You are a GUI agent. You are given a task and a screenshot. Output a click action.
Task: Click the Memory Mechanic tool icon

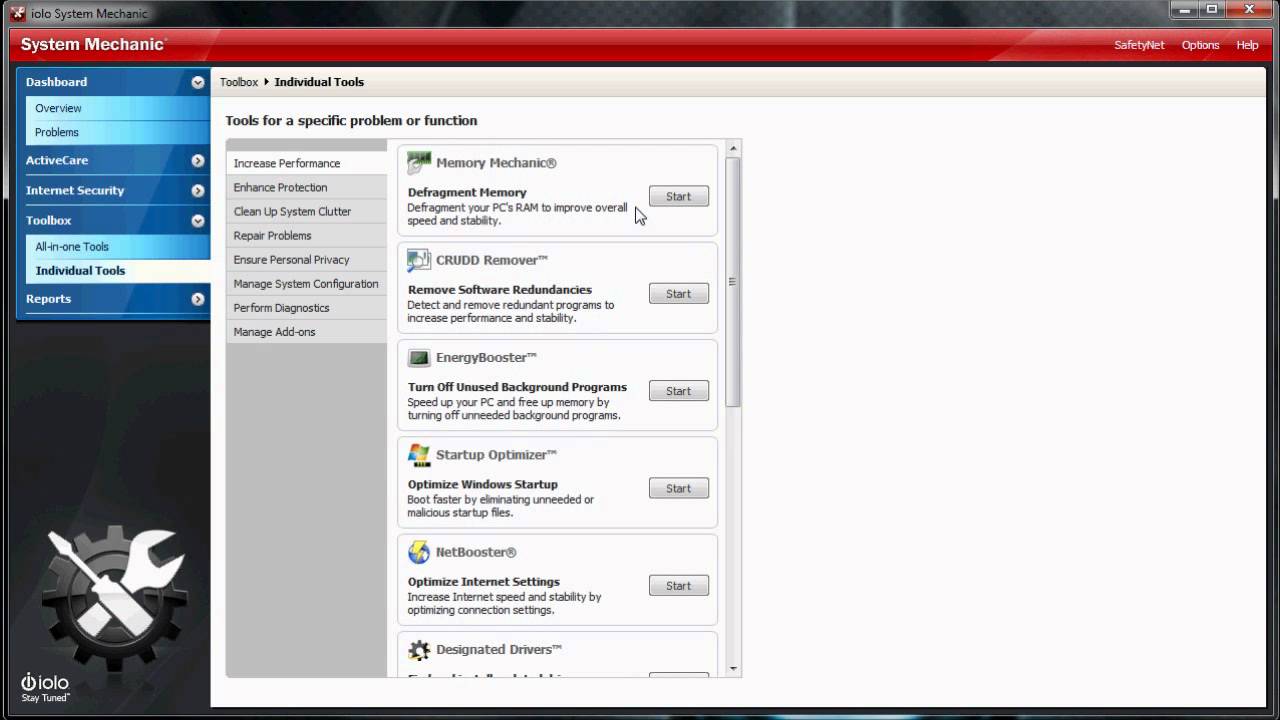(x=419, y=163)
